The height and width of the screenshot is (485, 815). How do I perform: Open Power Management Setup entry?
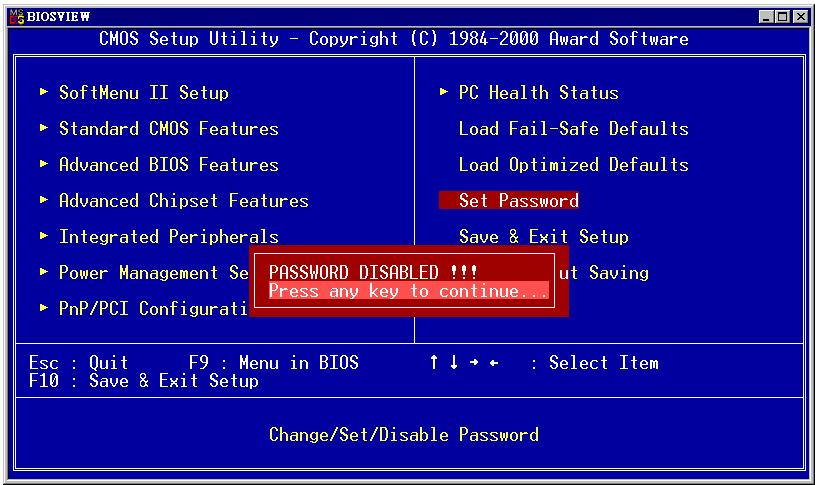click(x=154, y=273)
